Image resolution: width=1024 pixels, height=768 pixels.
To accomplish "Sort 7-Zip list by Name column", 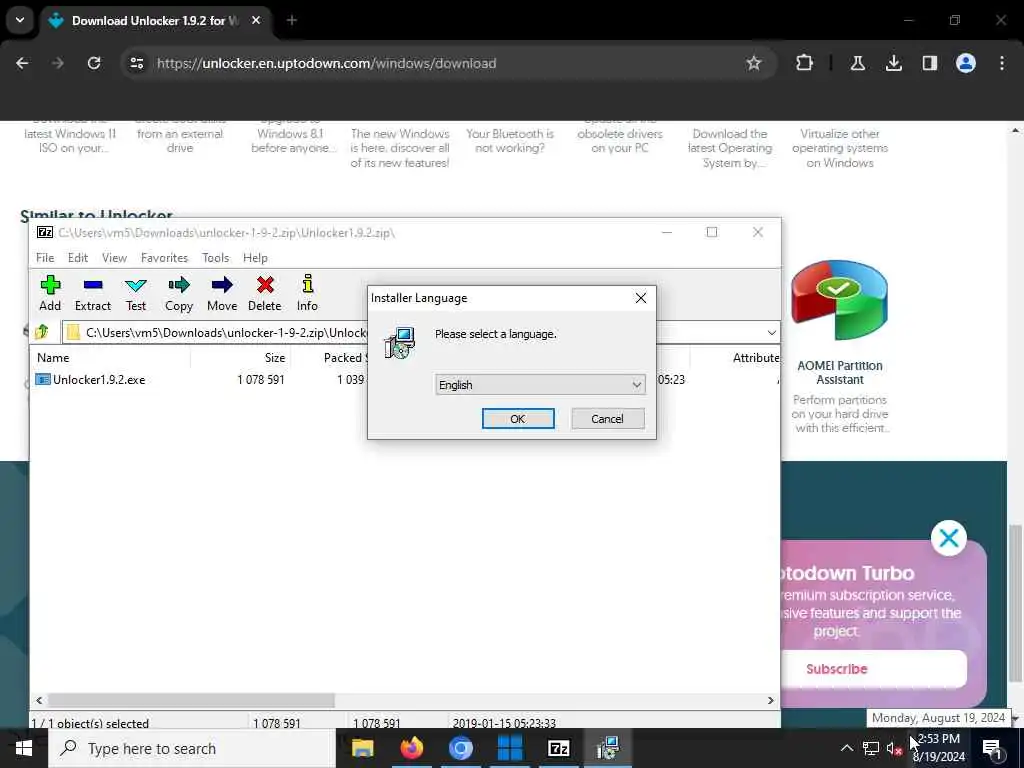I will [x=111, y=358].
